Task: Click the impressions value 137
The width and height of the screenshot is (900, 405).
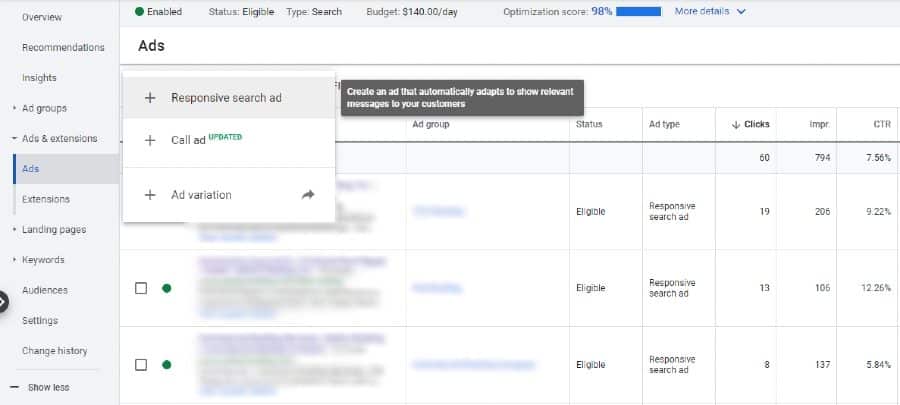Action: coord(823,364)
